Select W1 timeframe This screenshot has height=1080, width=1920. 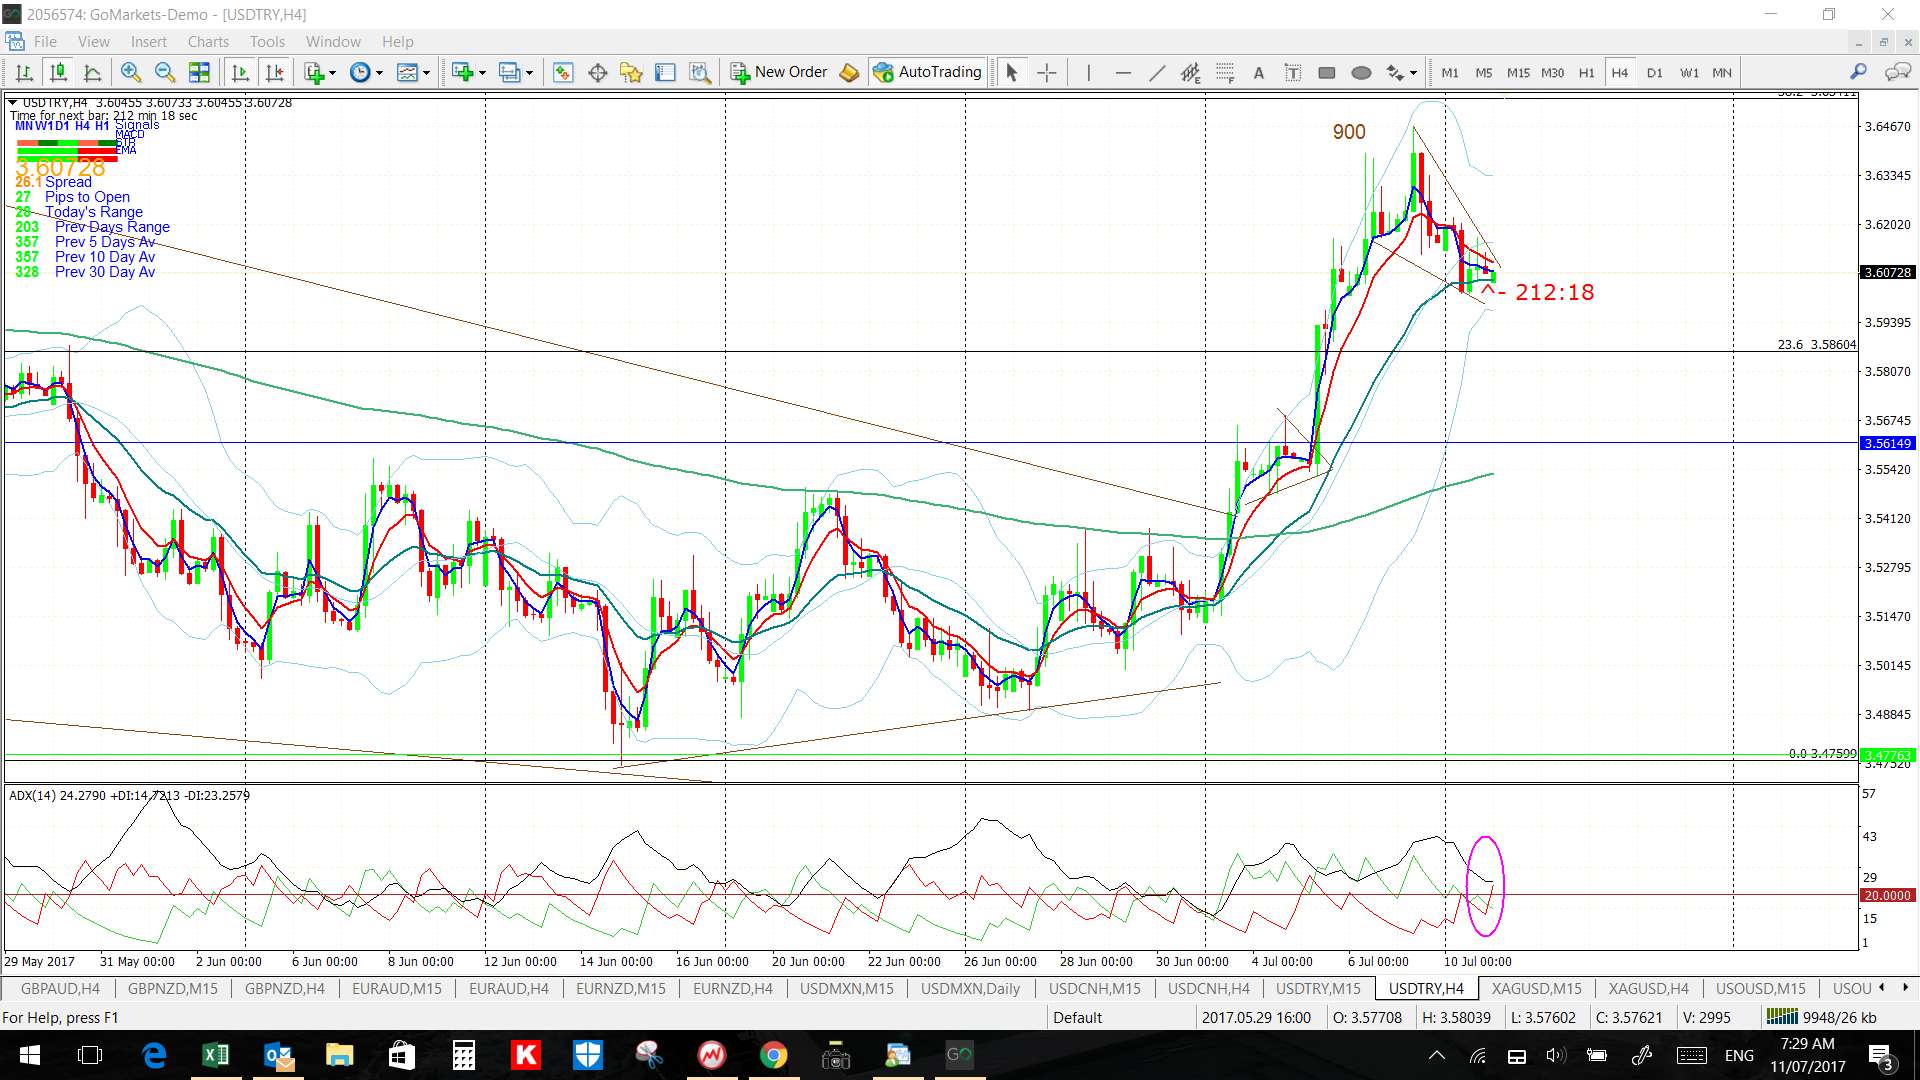[1689, 72]
